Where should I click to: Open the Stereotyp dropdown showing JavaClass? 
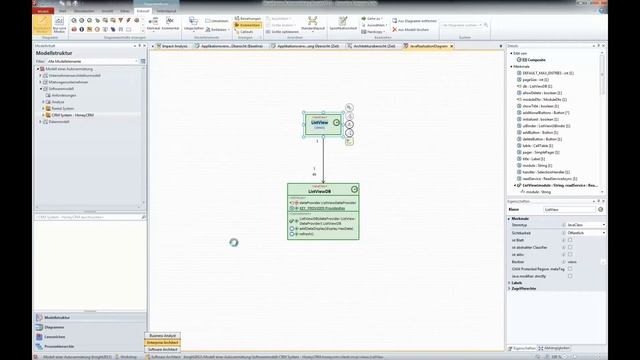click(x=586, y=225)
